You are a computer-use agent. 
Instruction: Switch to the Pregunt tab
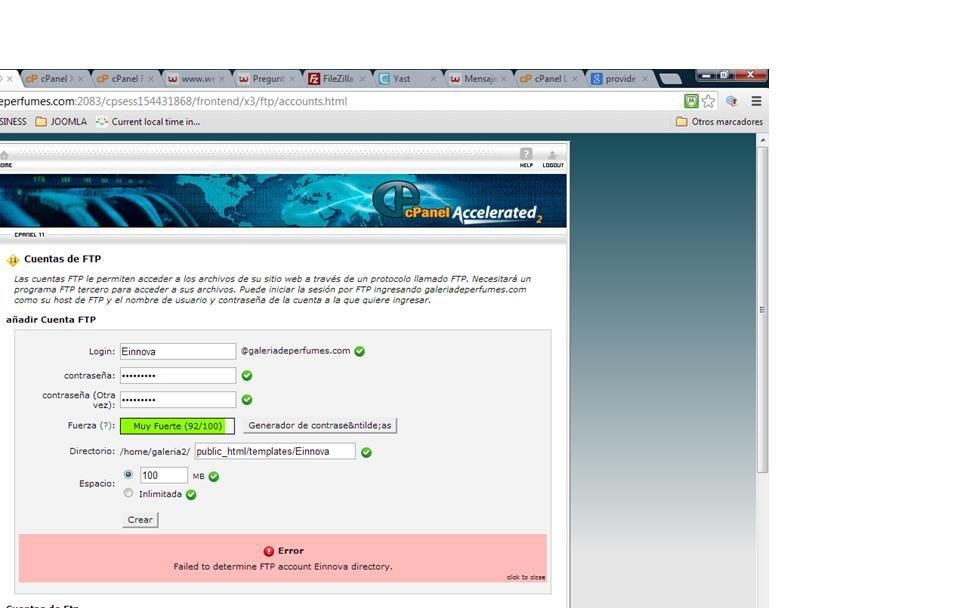click(267, 79)
